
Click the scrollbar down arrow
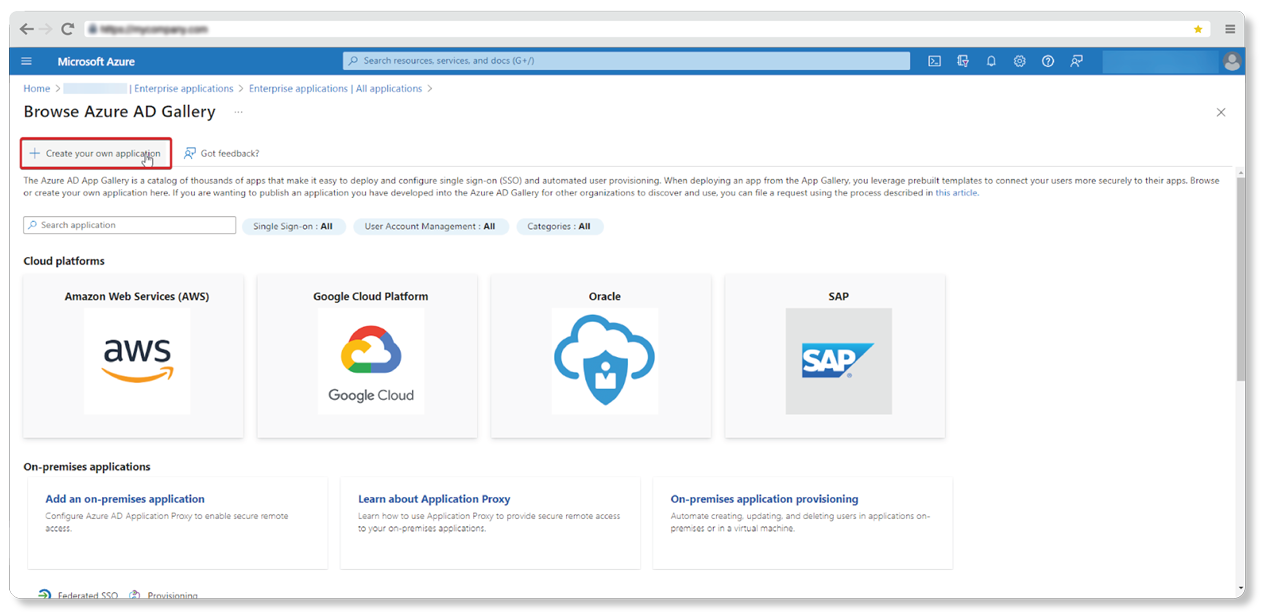[x=1241, y=589]
